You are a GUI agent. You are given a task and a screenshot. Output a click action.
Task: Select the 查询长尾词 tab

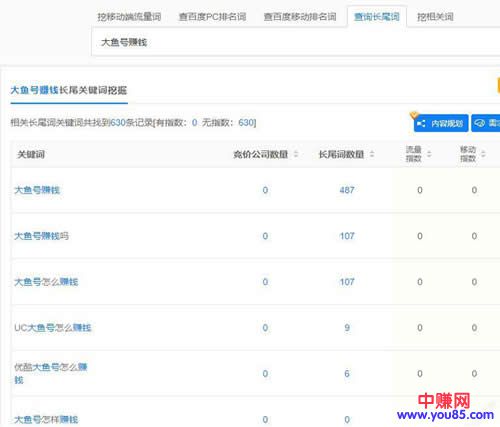pos(377,17)
